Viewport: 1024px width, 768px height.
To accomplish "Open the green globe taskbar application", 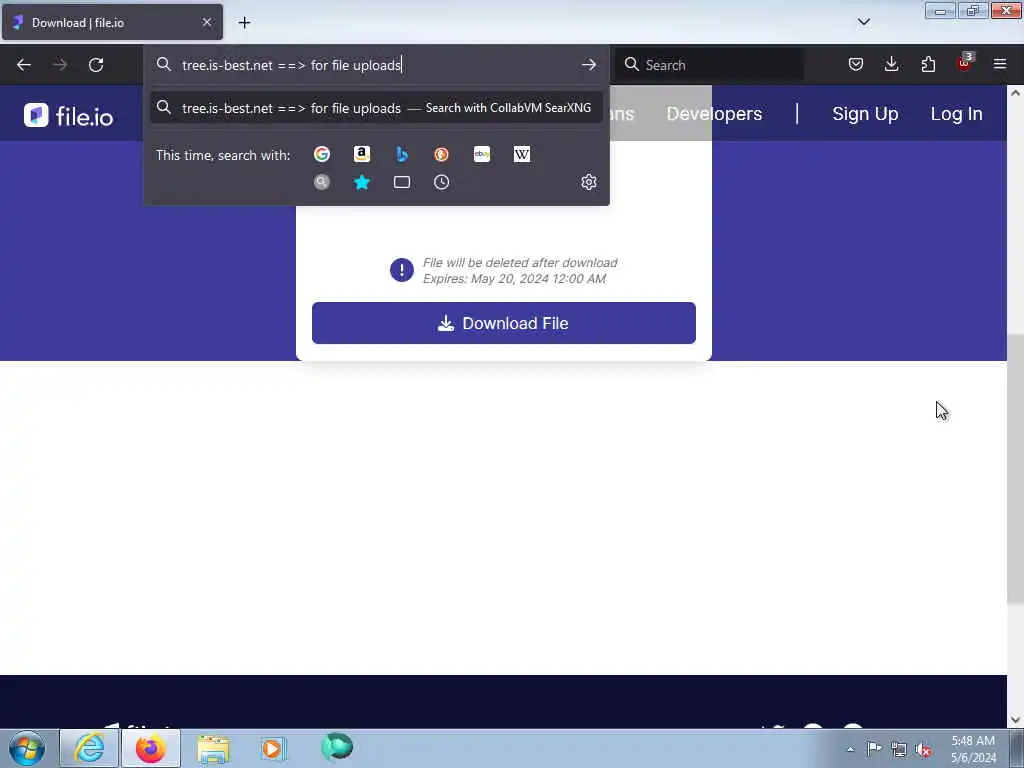I will (x=337, y=747).
